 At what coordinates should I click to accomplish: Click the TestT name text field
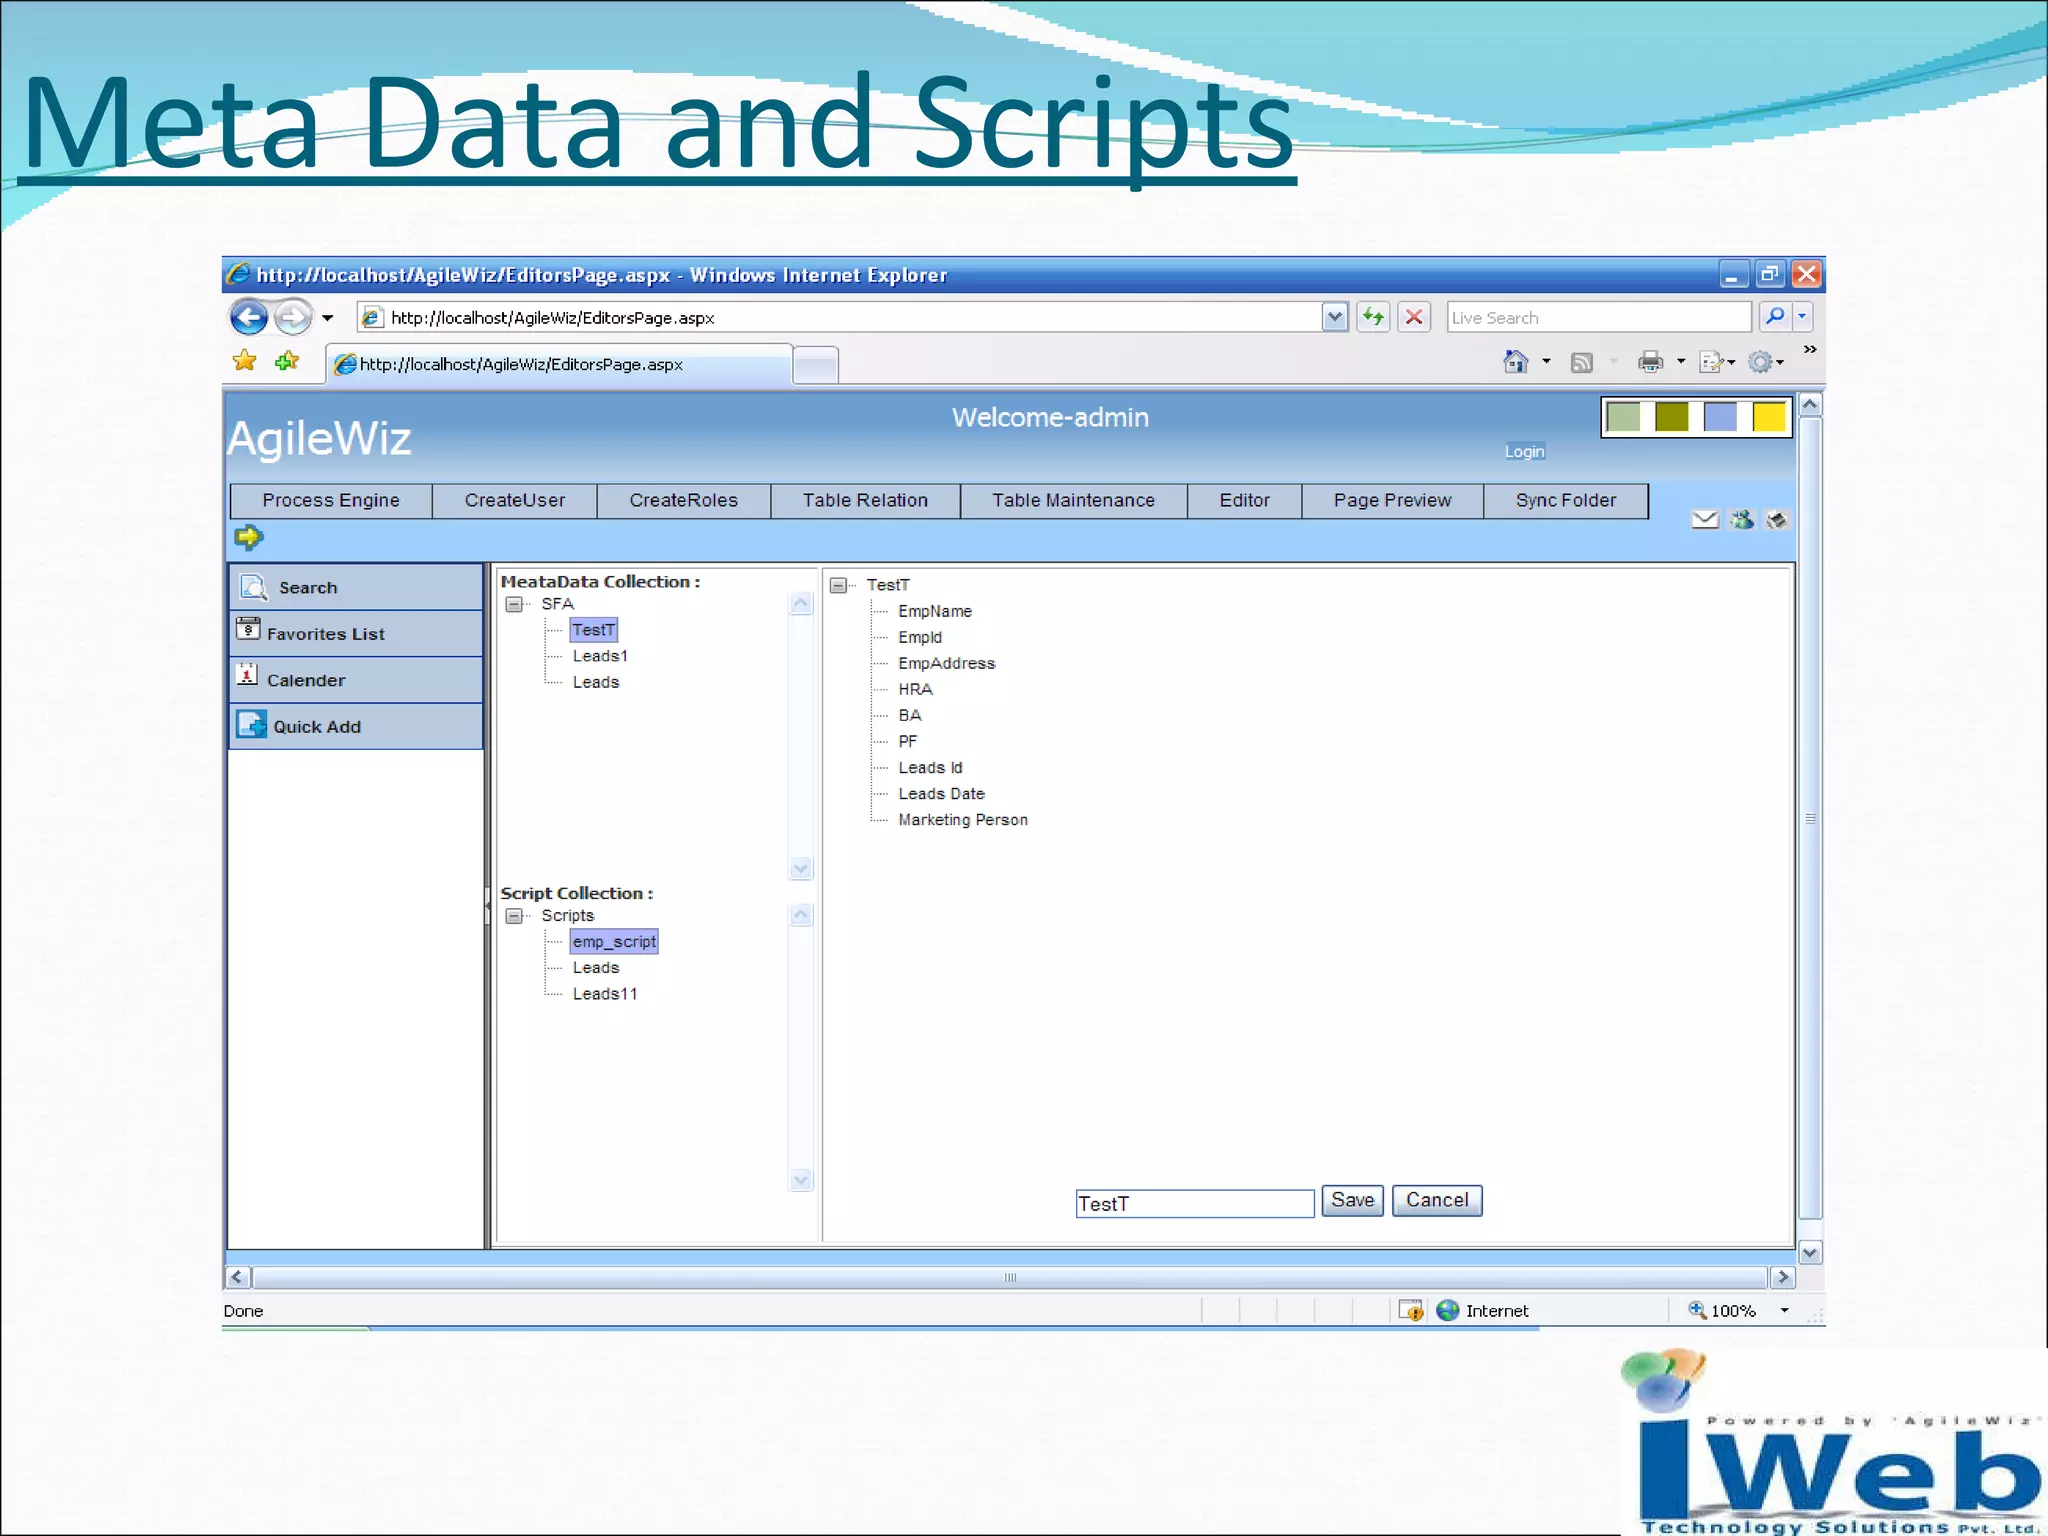point(1195,1204)
